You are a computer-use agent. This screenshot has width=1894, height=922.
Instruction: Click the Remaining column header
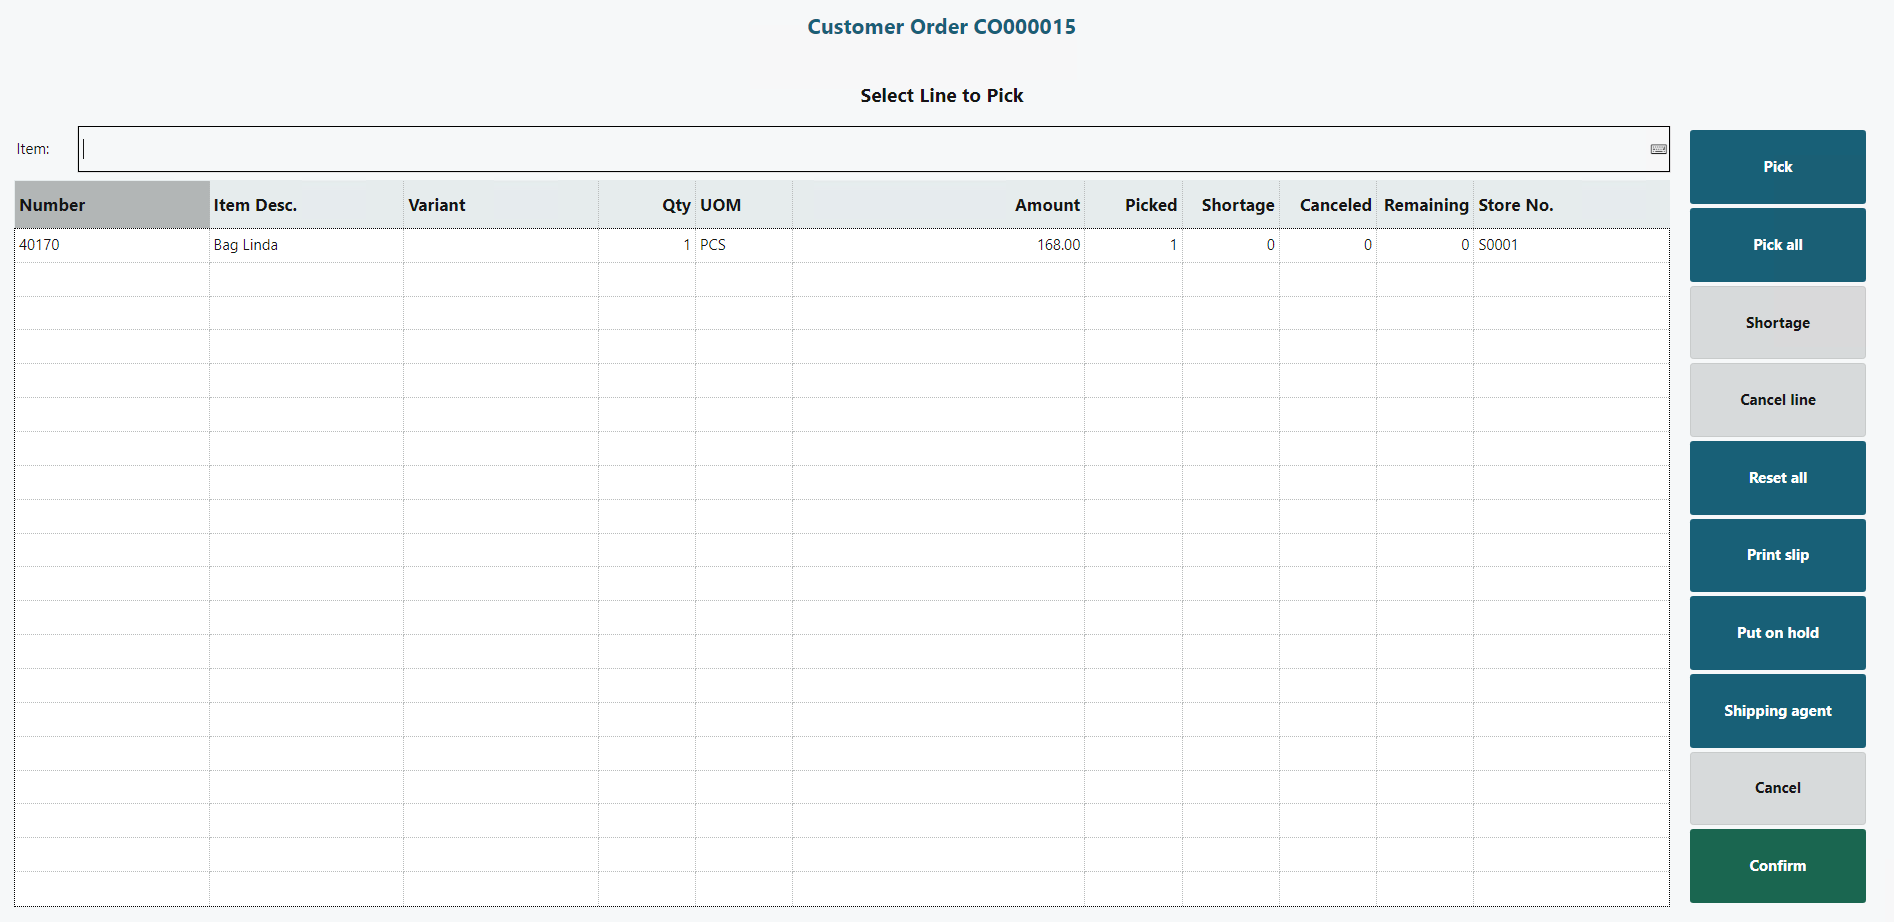pyautogui.click(x=1425, y=205)
